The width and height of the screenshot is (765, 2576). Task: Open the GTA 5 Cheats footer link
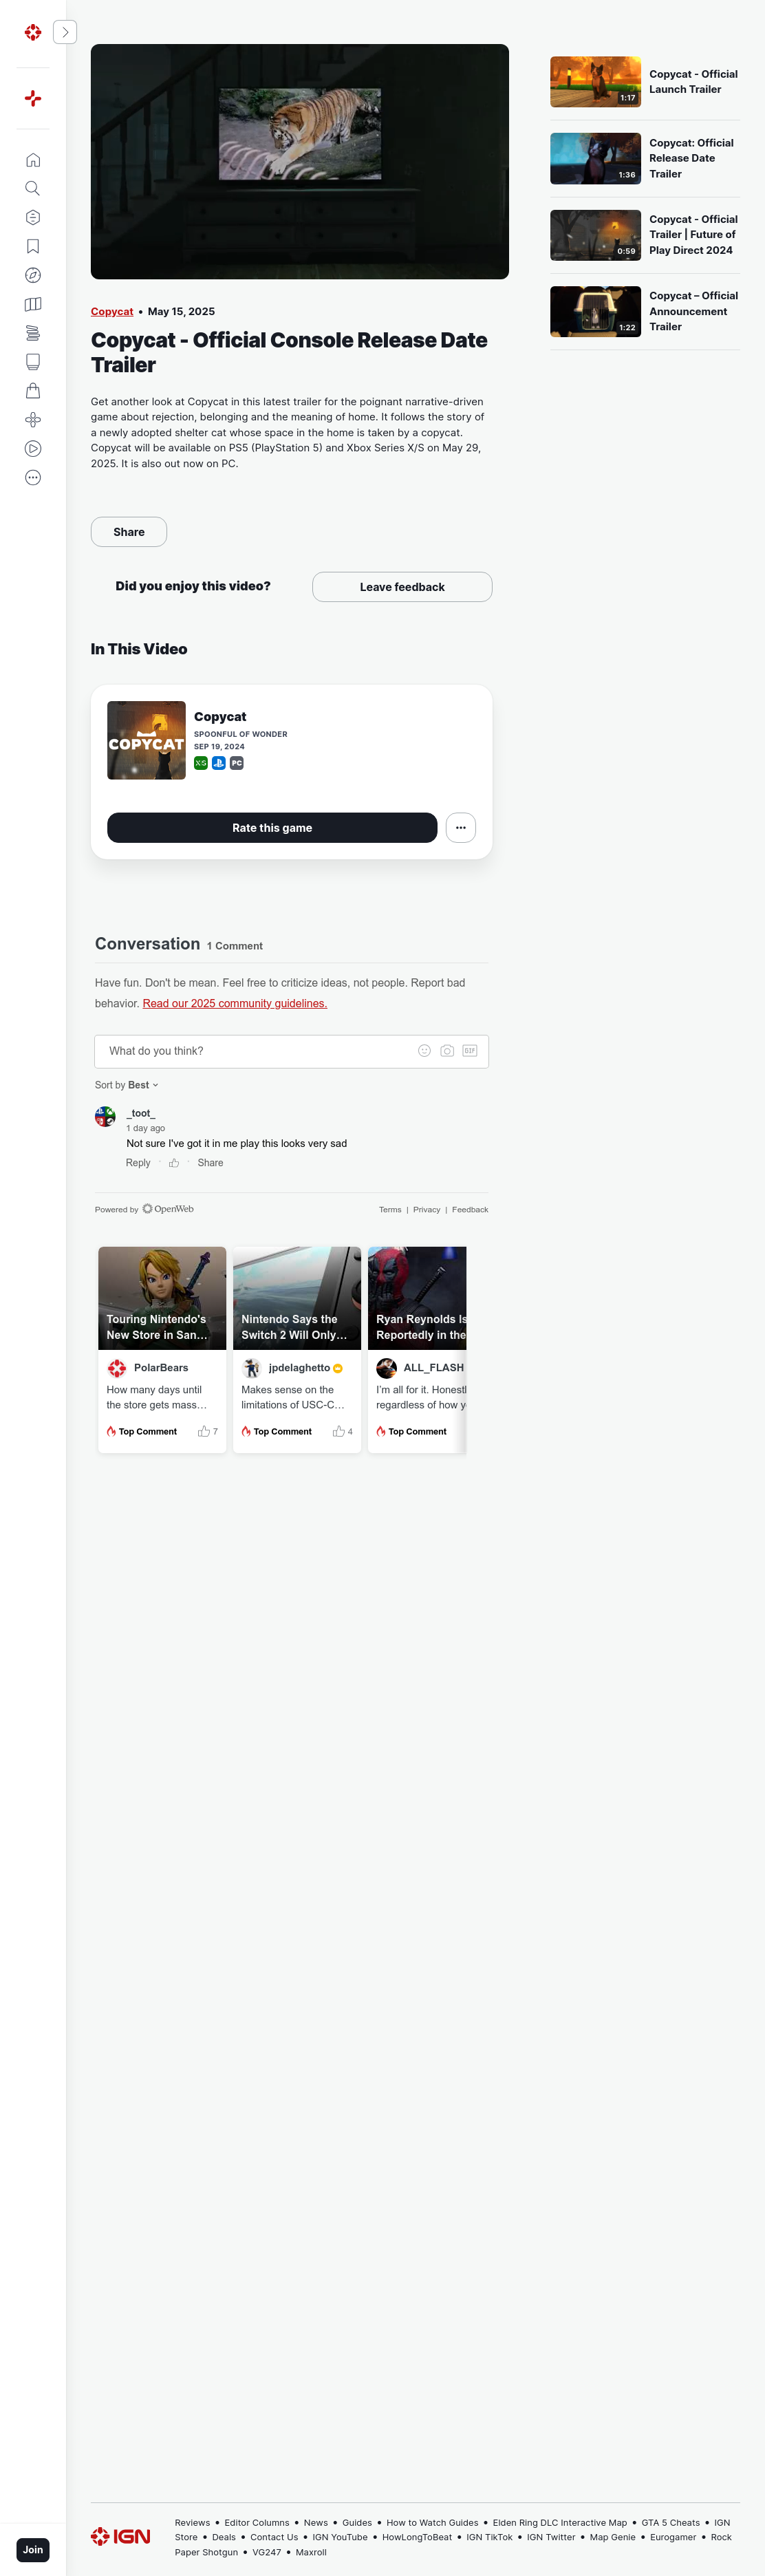[x=671, y=2522]
